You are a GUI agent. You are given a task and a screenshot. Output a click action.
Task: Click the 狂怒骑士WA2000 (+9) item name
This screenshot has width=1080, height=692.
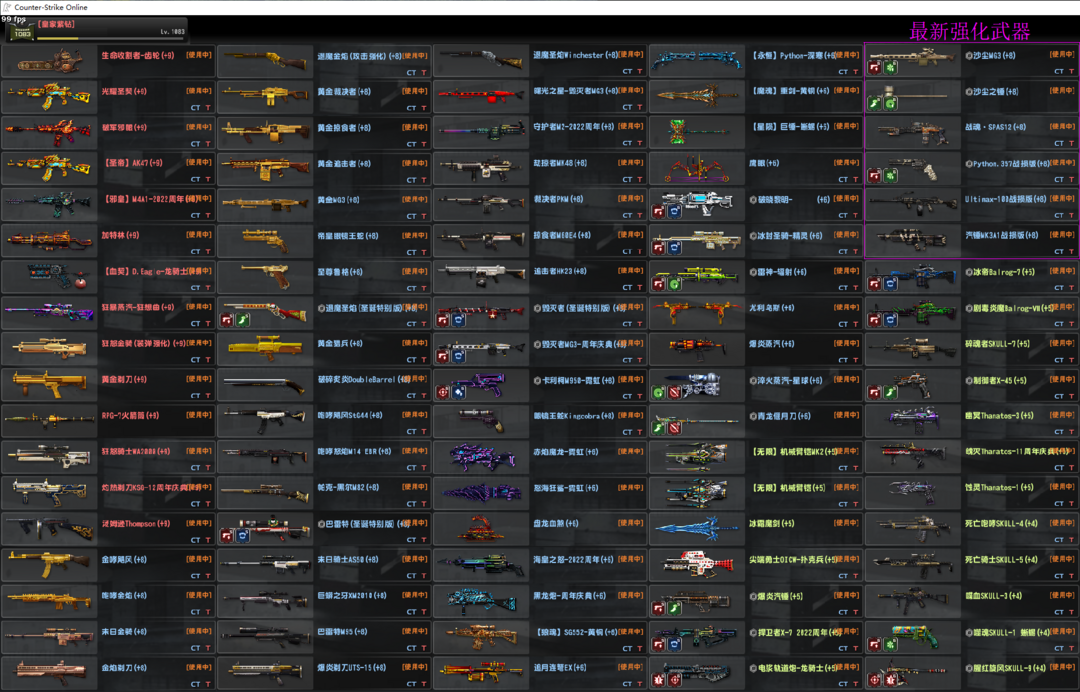click(x=136, y=452)
